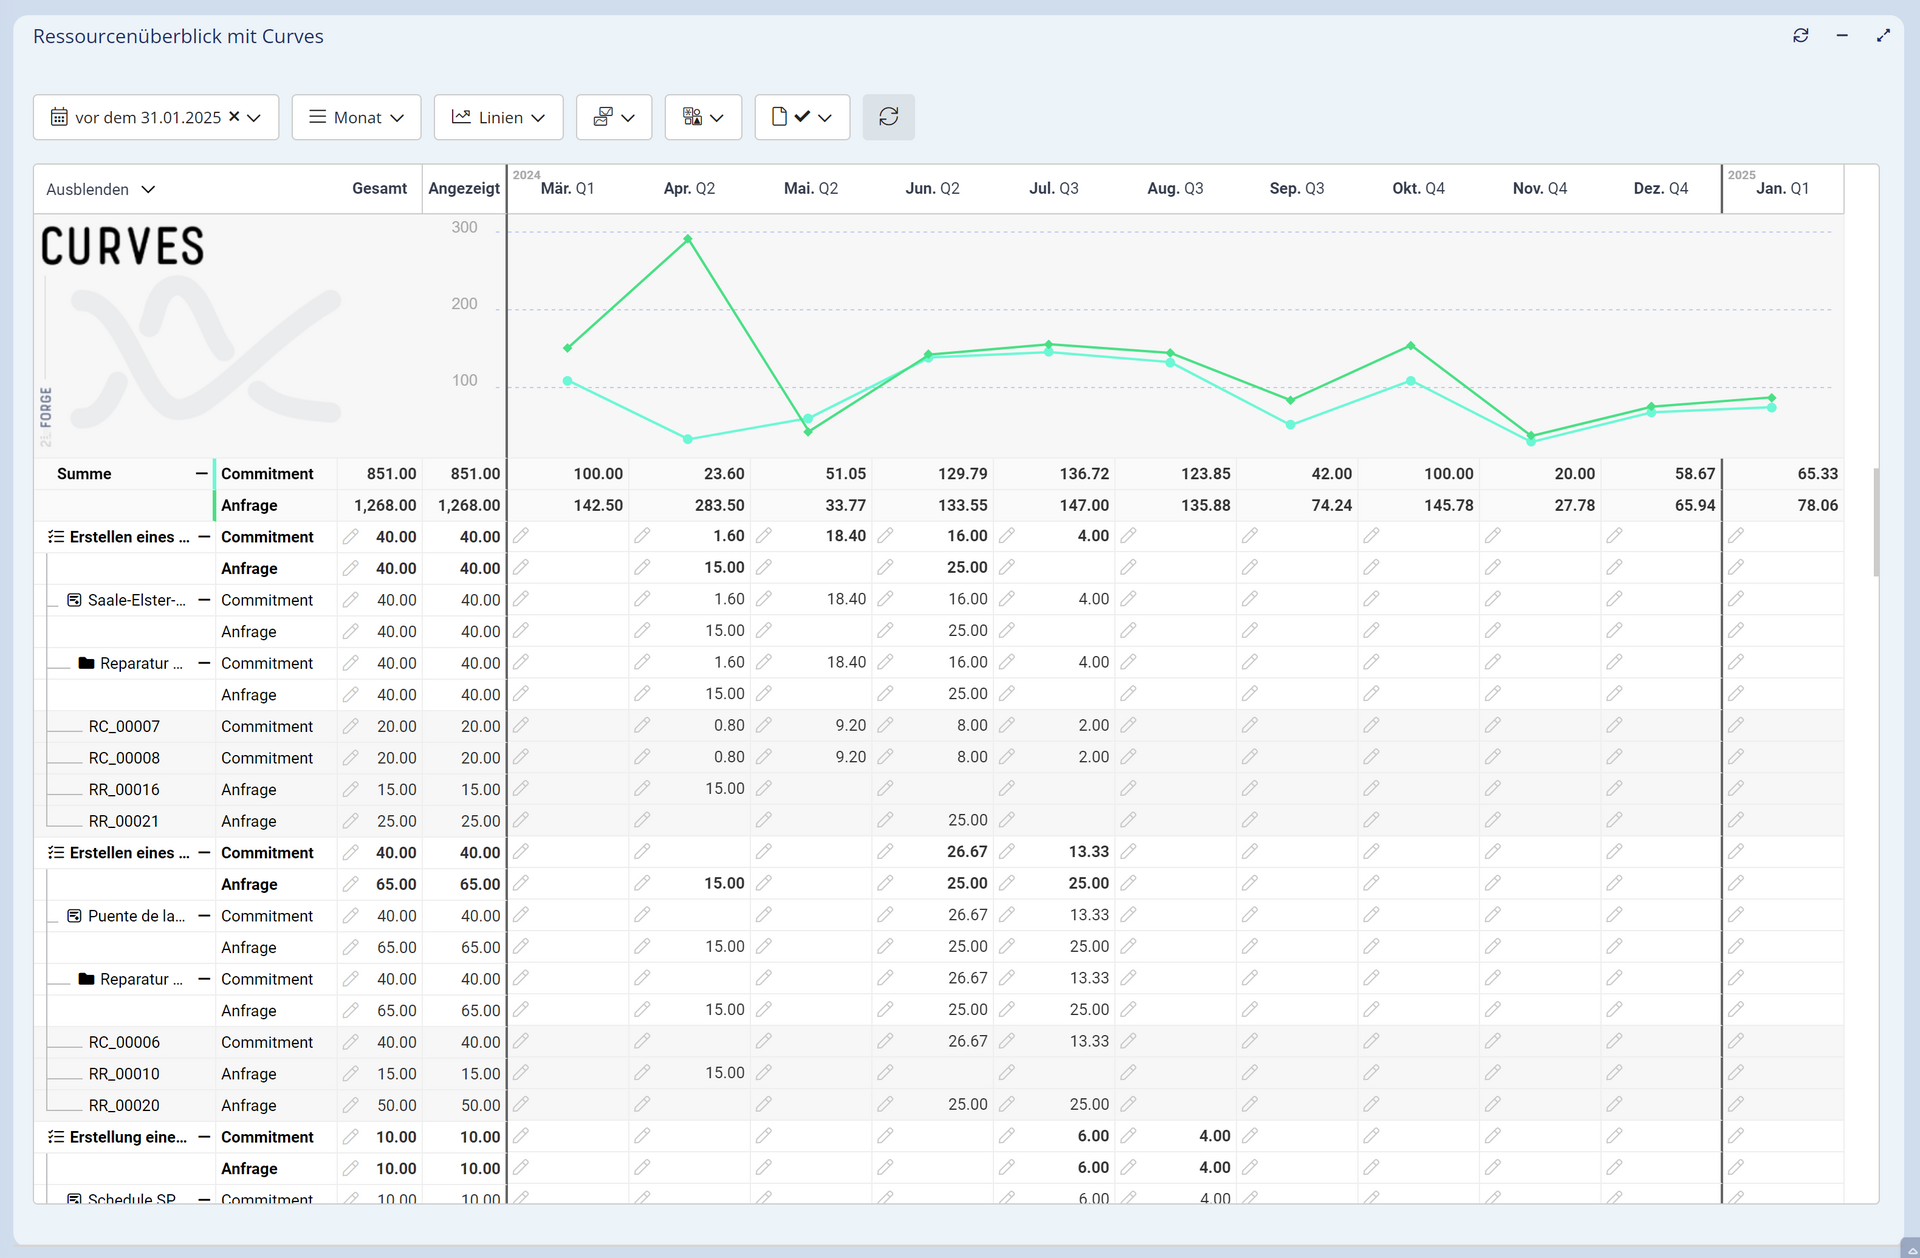Click the pencil icon in RR_00016 Anfrage row
This screenshot has width=1920, height=1258.
tap(350, 789)
